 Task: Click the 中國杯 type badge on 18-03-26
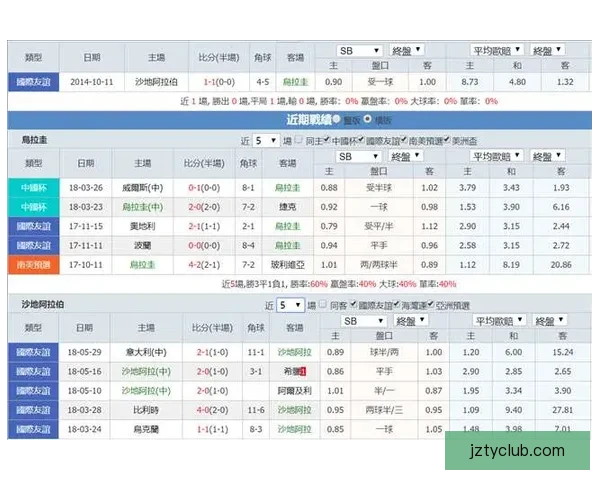pos(34,188)
